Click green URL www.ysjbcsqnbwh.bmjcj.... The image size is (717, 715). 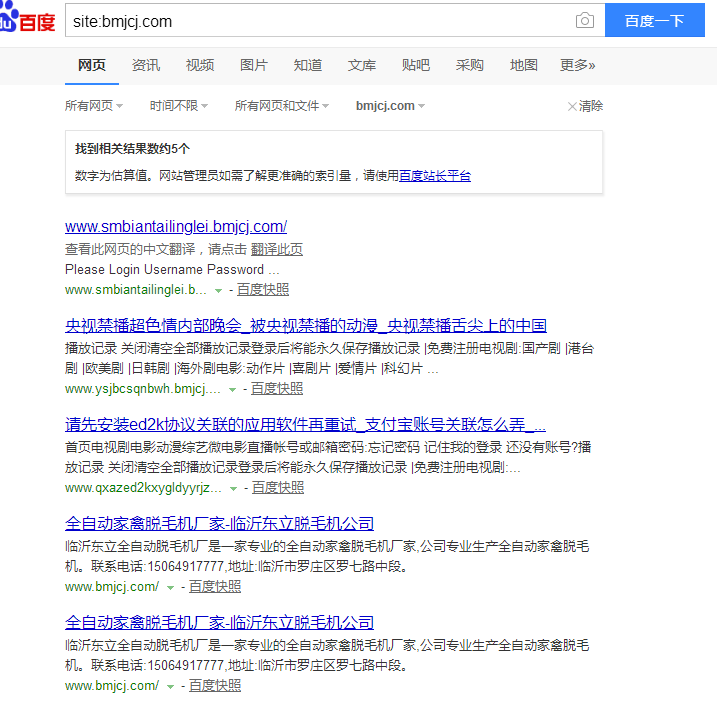(143, 389)
